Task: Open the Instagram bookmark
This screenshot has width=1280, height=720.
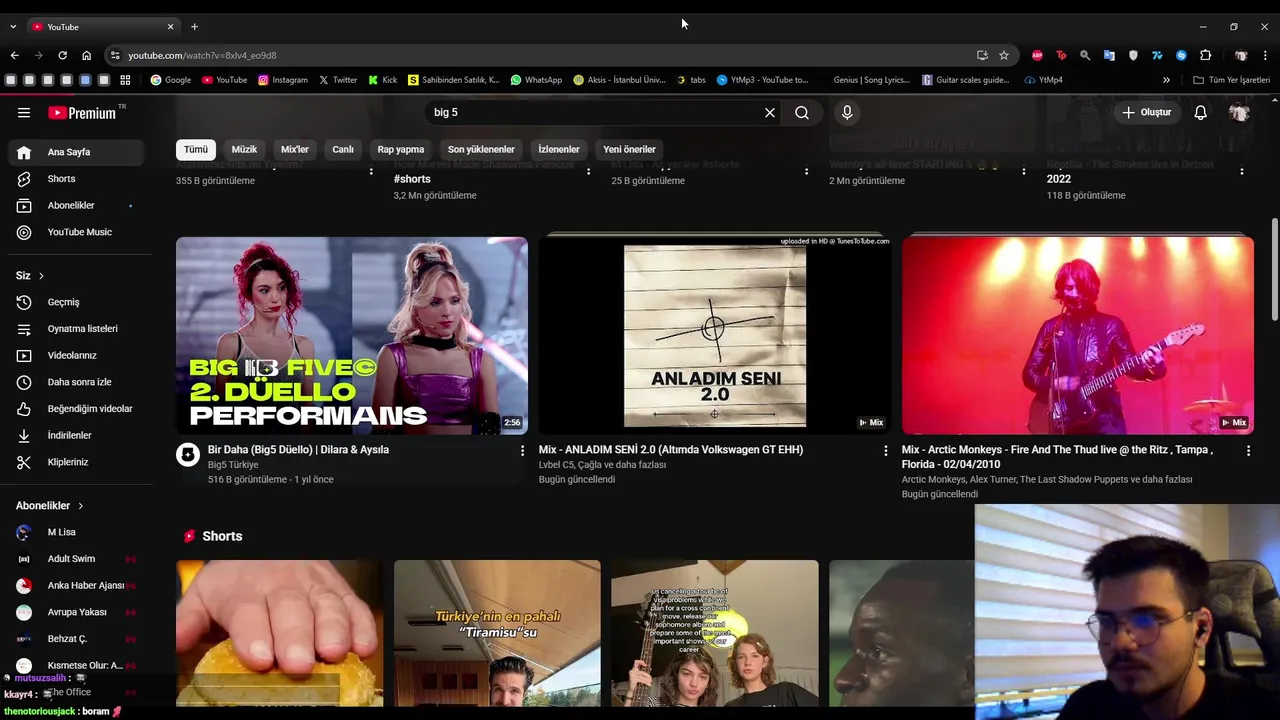Action: coord(283,80)
